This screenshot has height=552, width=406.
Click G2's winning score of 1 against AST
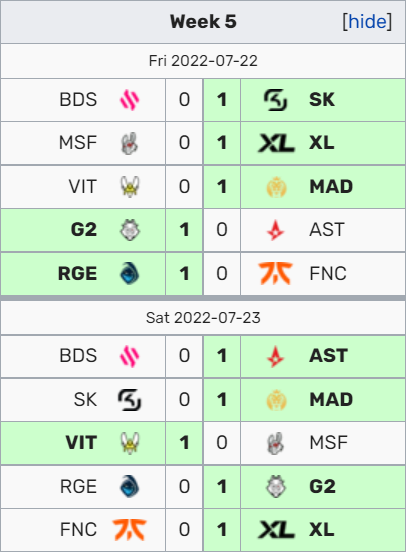pyautogui.click(x=184, y=230)
